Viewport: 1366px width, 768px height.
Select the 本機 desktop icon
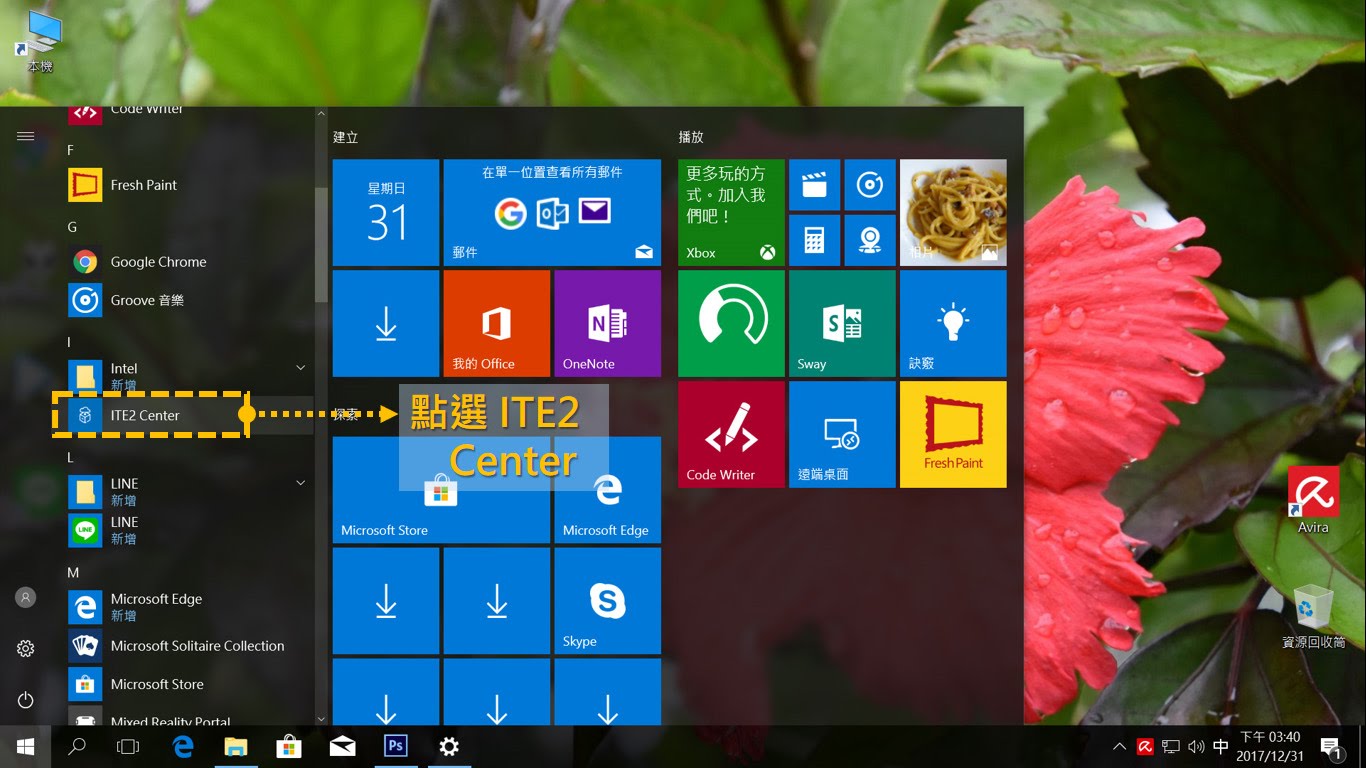[39, 42]
